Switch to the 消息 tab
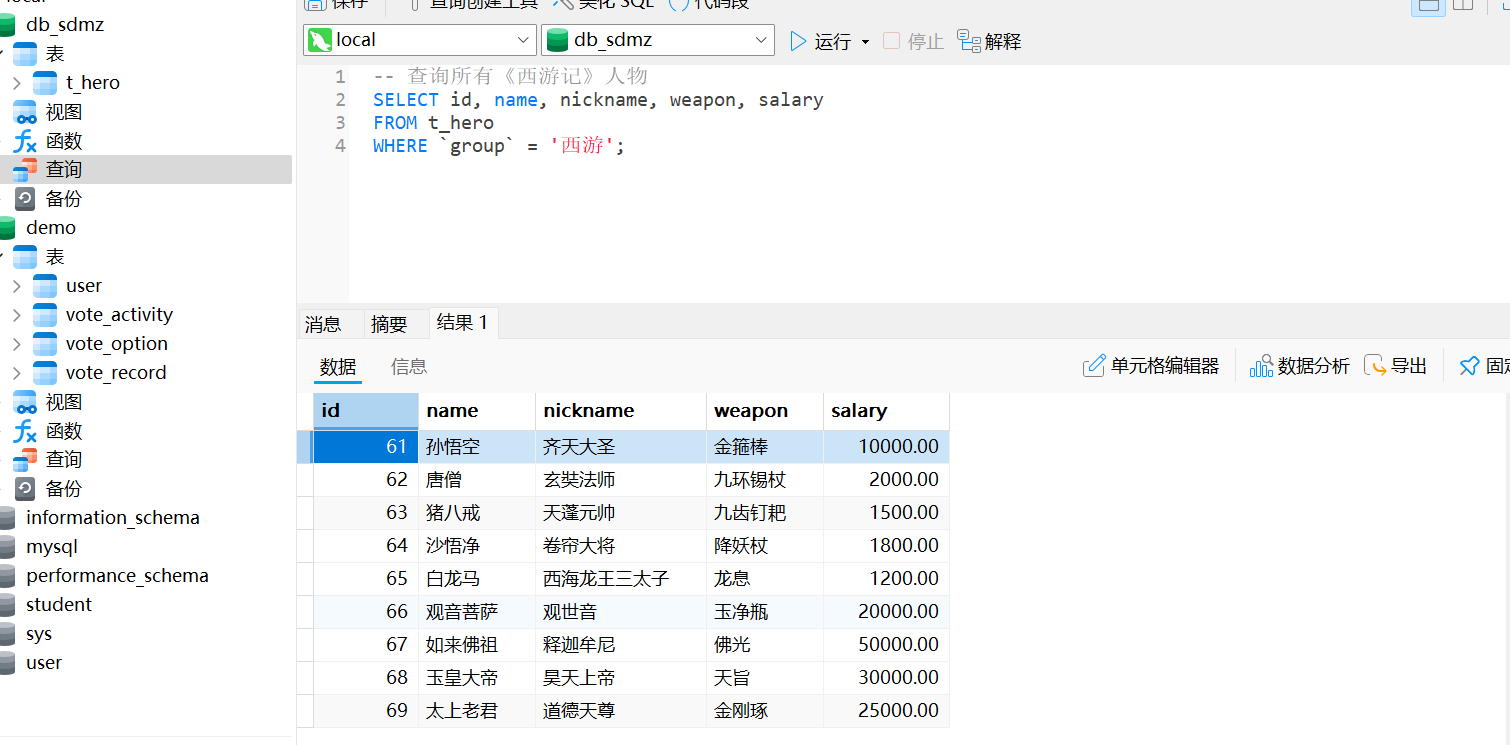This screenshot has width=1510, height=745. tap(323, 324)
